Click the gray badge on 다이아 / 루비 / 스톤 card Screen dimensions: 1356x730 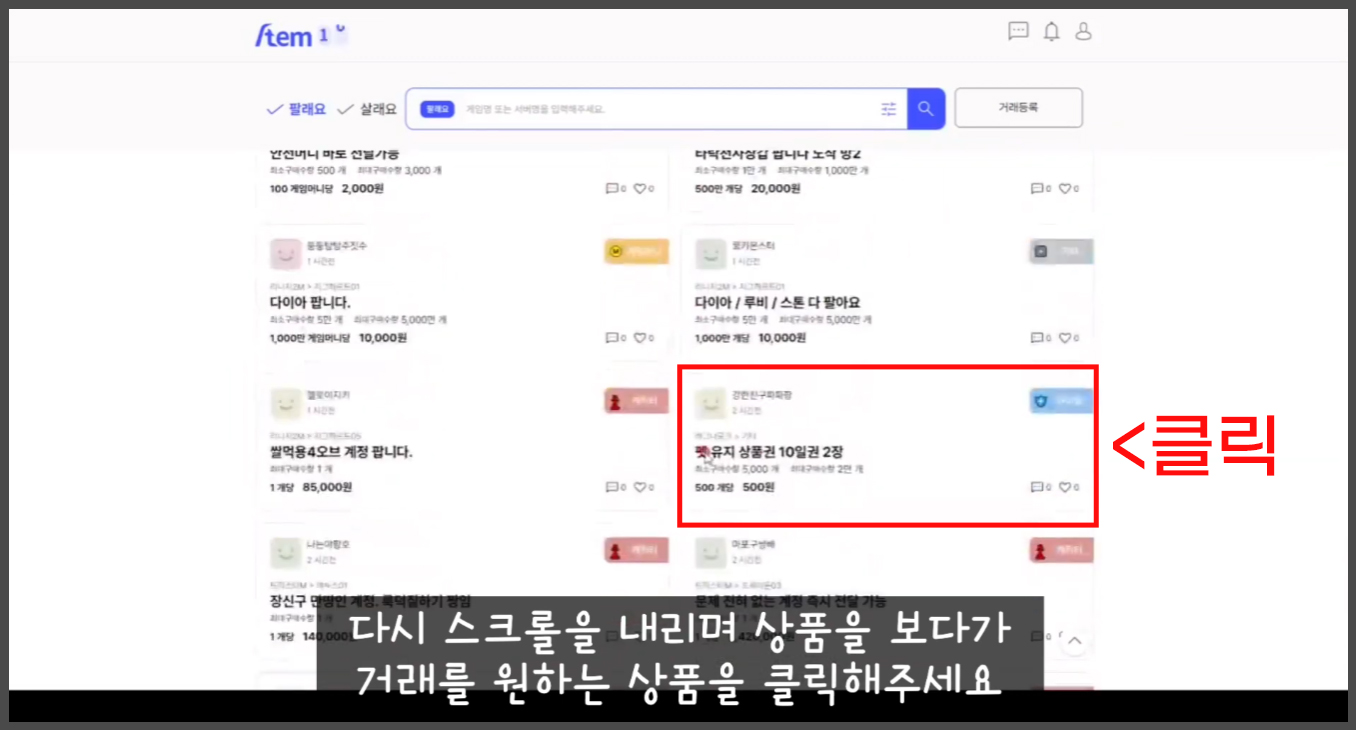pos(1061,252)
